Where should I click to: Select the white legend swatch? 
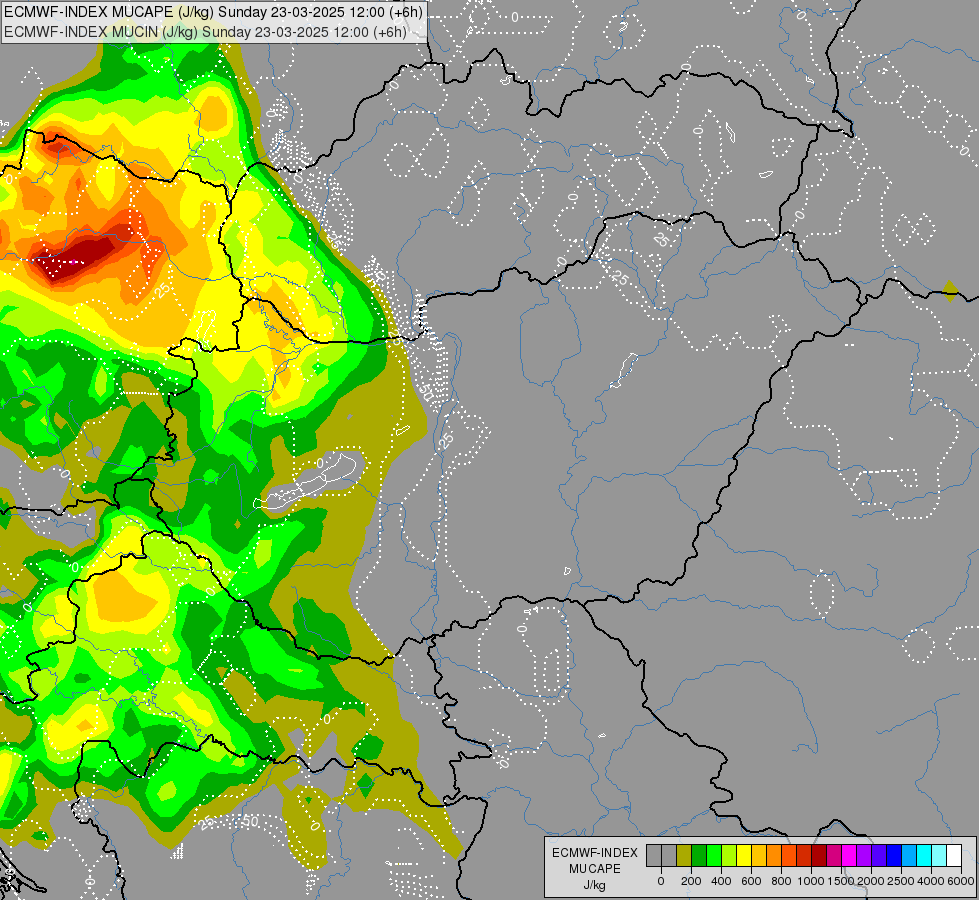point(954,855)
